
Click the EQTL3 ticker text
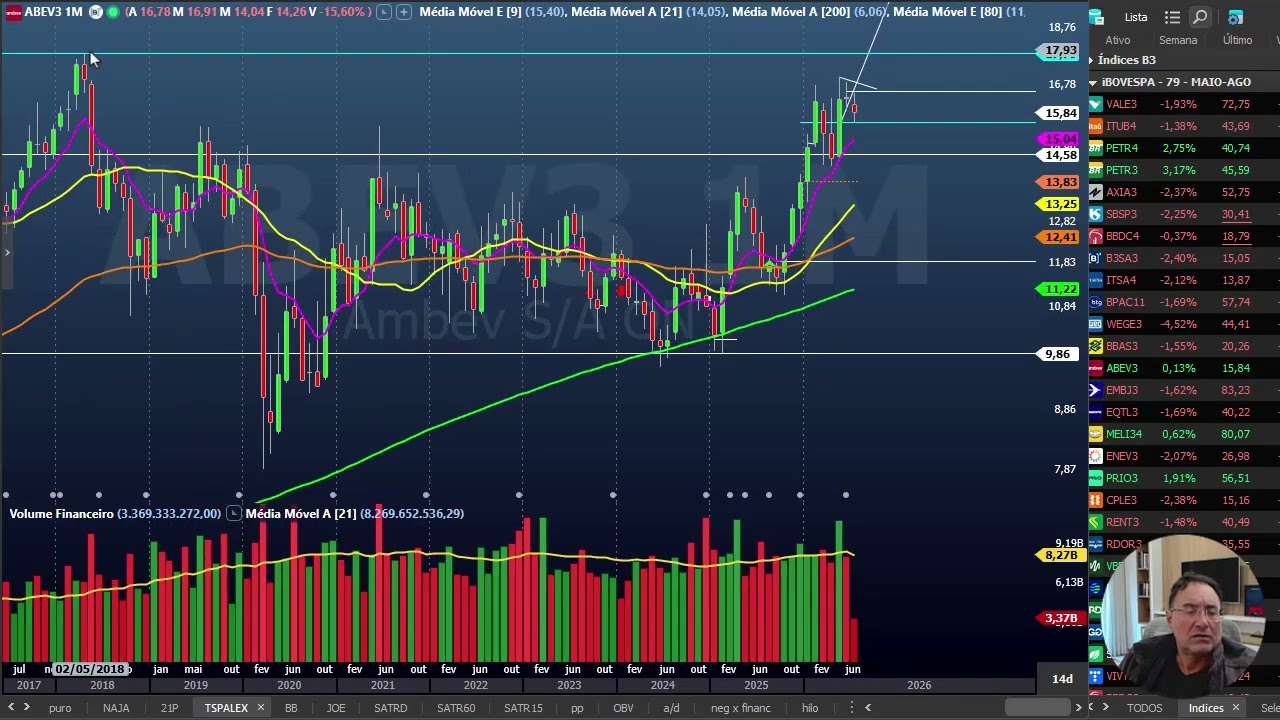click(x=1122, y=412)
